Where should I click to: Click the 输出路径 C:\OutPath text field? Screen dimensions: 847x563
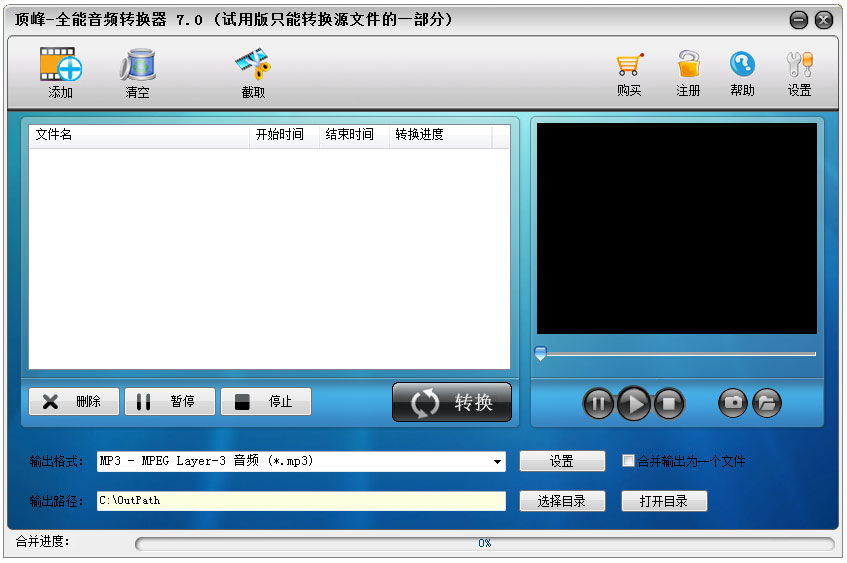click(300, 501)
